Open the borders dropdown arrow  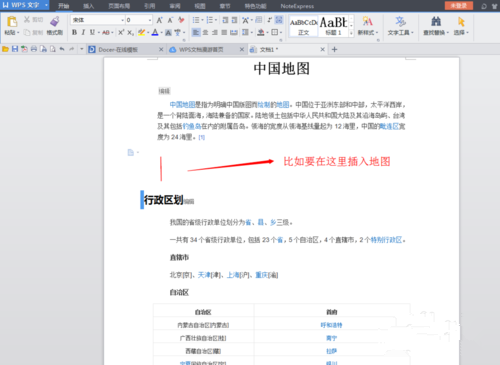pyautogui.click(x=281, y=32)
